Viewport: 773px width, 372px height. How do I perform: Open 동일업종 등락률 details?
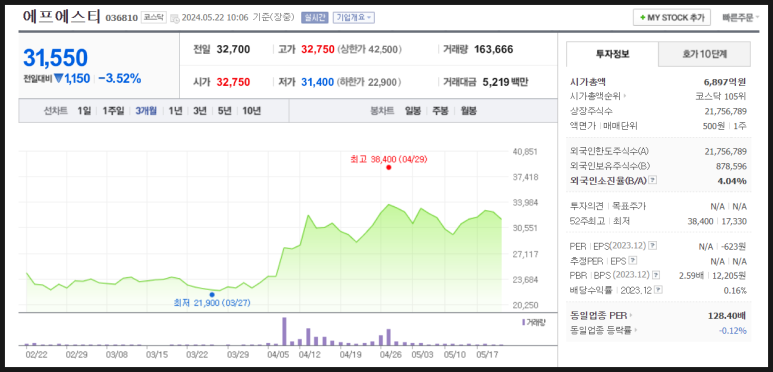603,330
